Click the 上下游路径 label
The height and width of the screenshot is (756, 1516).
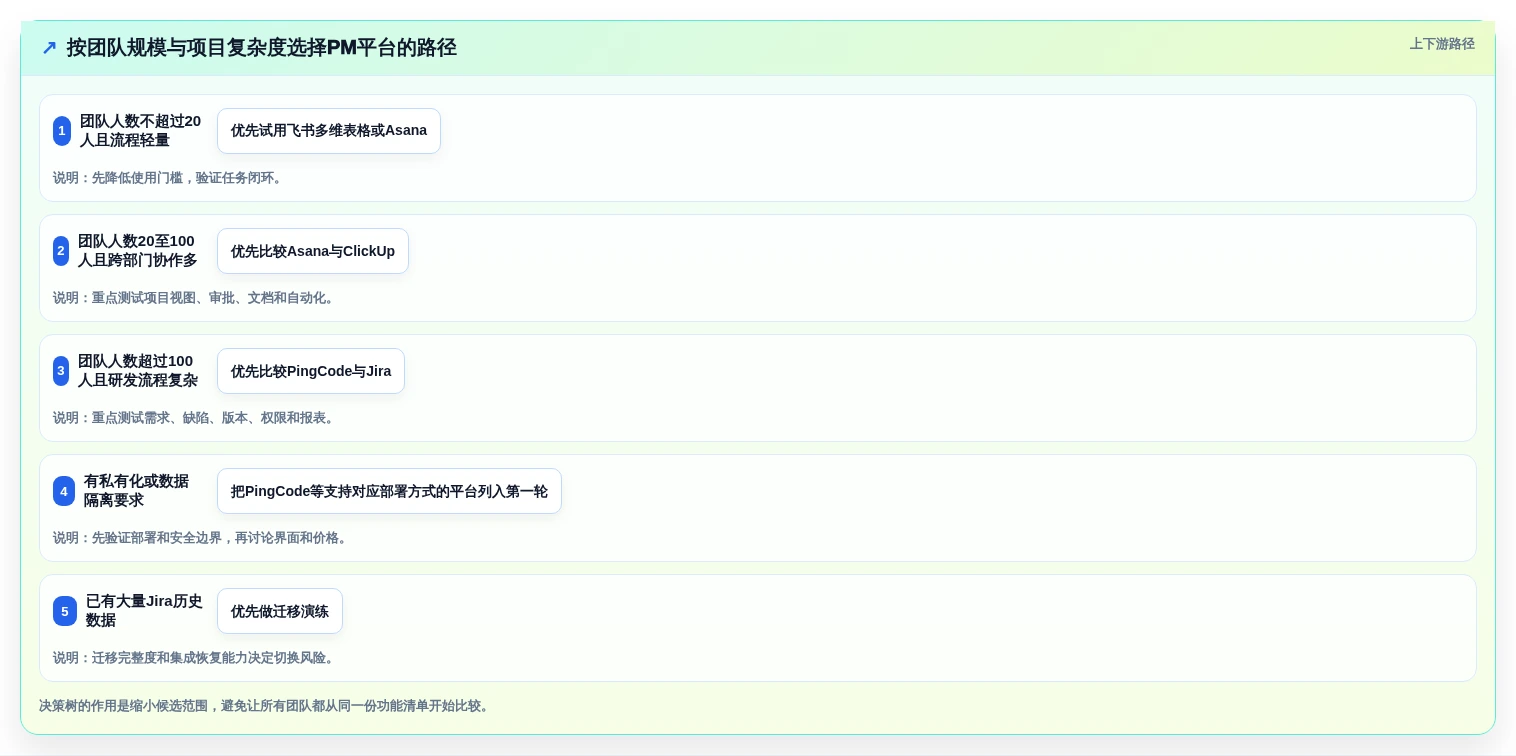1442,44
